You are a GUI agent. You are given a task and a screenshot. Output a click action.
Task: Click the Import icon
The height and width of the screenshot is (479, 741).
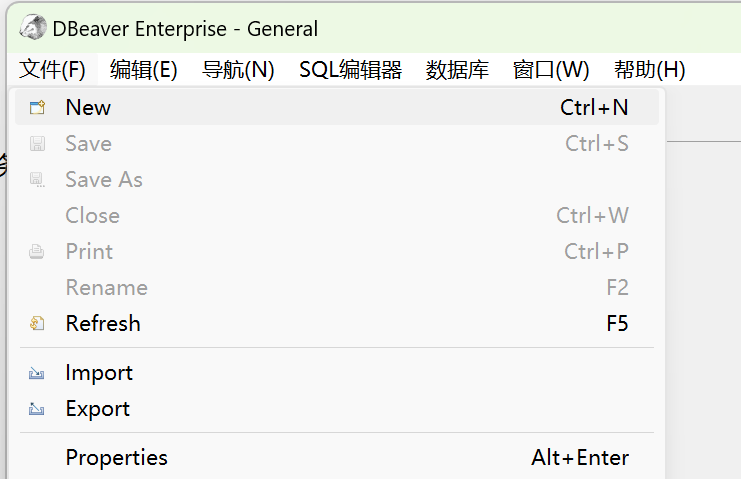pyautogui.click(x=37, y=373)
